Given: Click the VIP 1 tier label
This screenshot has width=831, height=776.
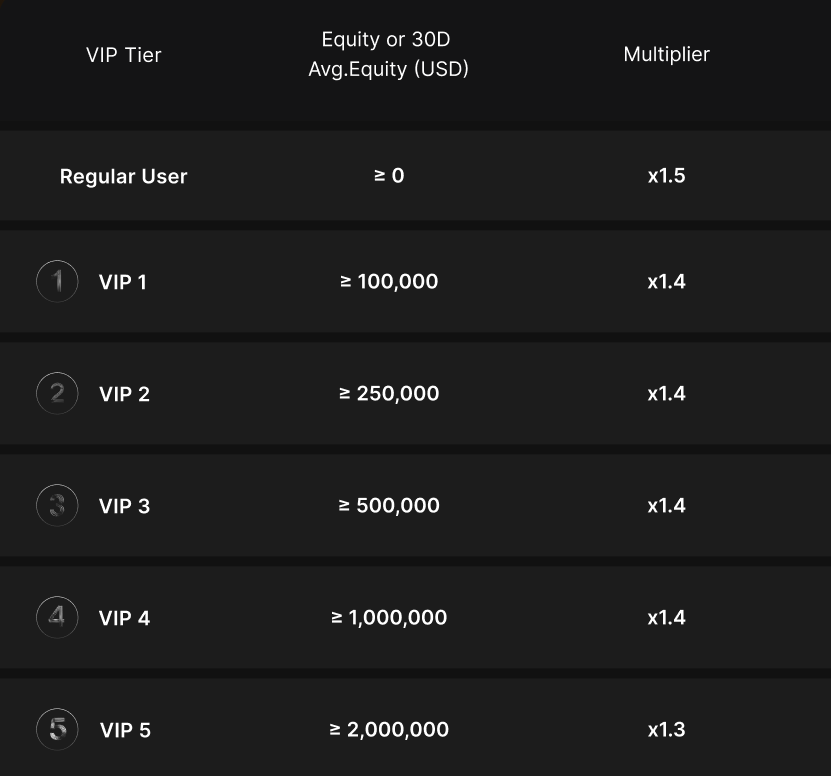Looking at the screenshot, I should tap(122, 282).
